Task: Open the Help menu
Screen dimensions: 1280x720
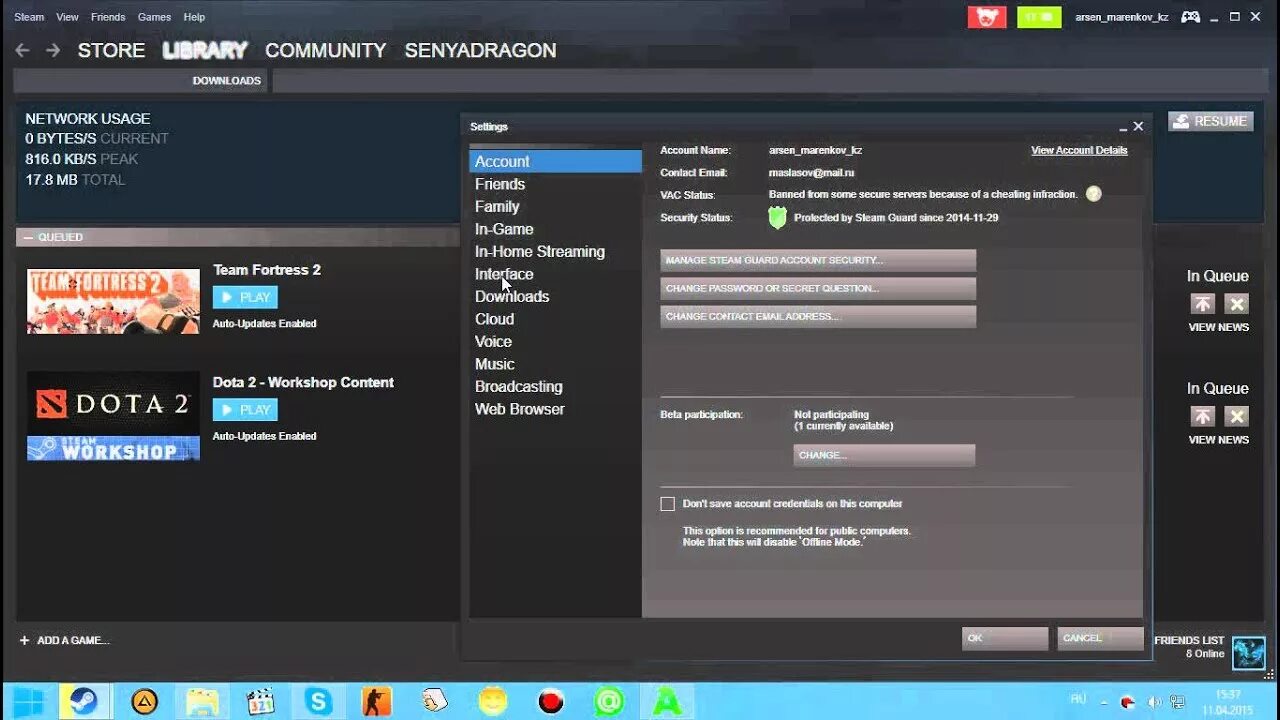Action: click(x=194, y=17)
